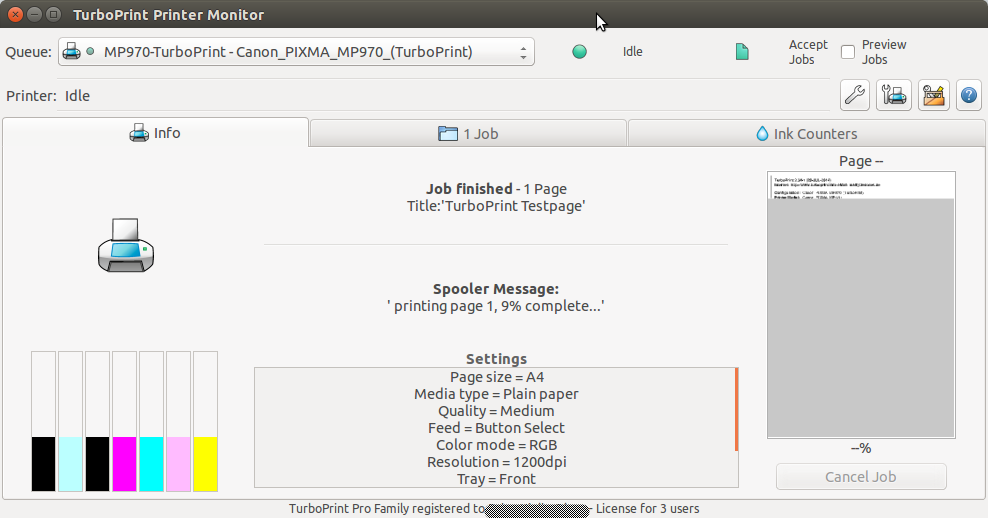Open the Queue printer dropdown
The image size is (988, 518).
coord(296,52)
